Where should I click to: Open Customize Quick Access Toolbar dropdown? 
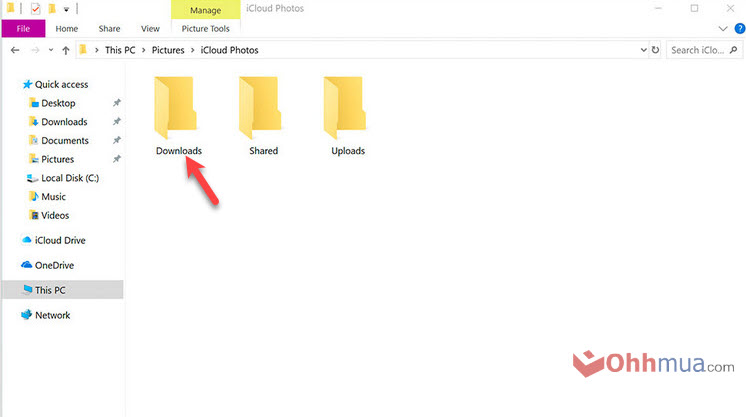tap(66, 9)
